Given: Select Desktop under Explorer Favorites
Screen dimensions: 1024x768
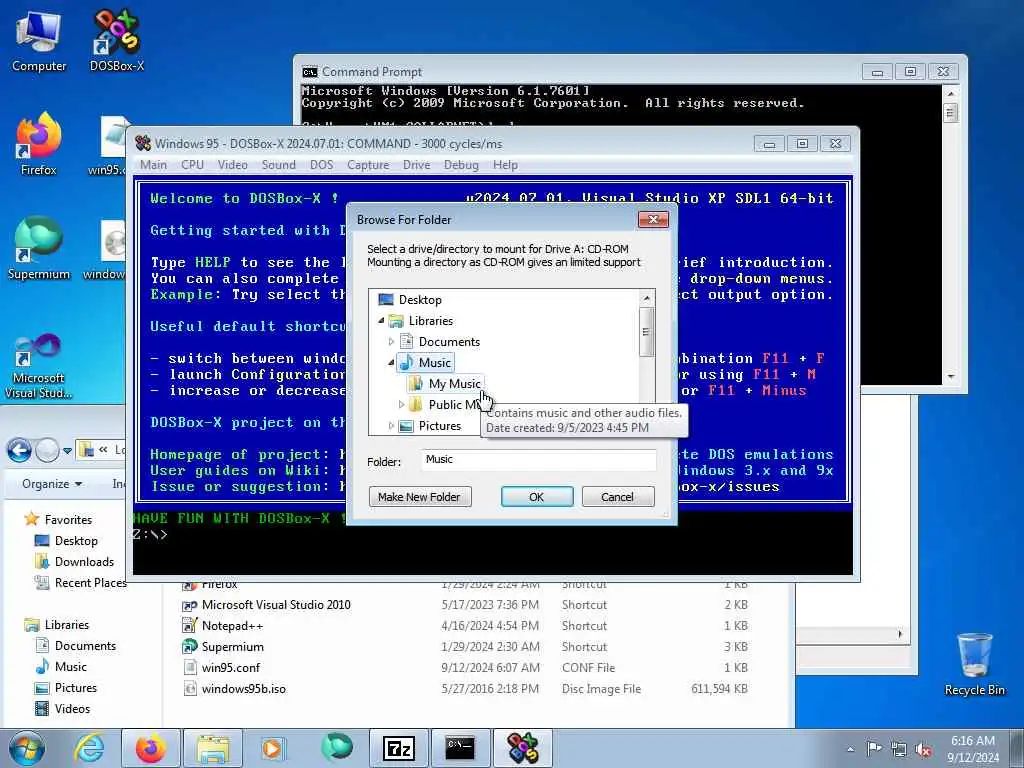Looking at the screenshot, I should pos(76,541).
